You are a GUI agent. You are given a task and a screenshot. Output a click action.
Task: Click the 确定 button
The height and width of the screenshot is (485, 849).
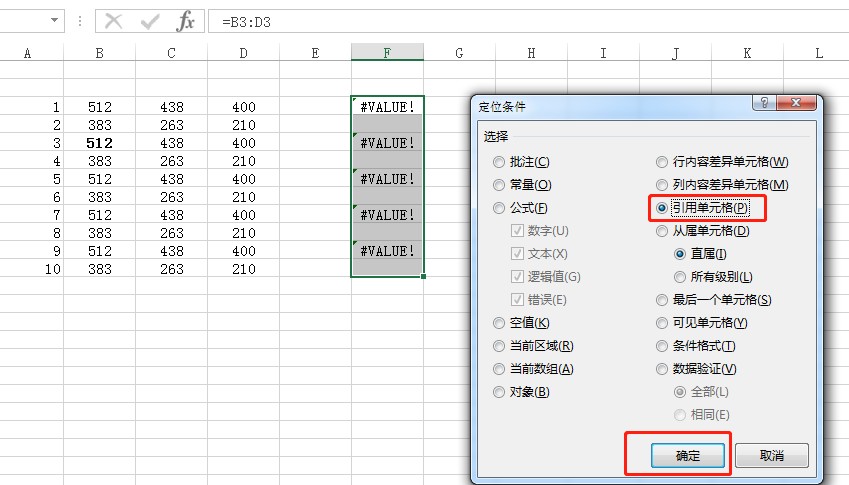pos(688,456)
